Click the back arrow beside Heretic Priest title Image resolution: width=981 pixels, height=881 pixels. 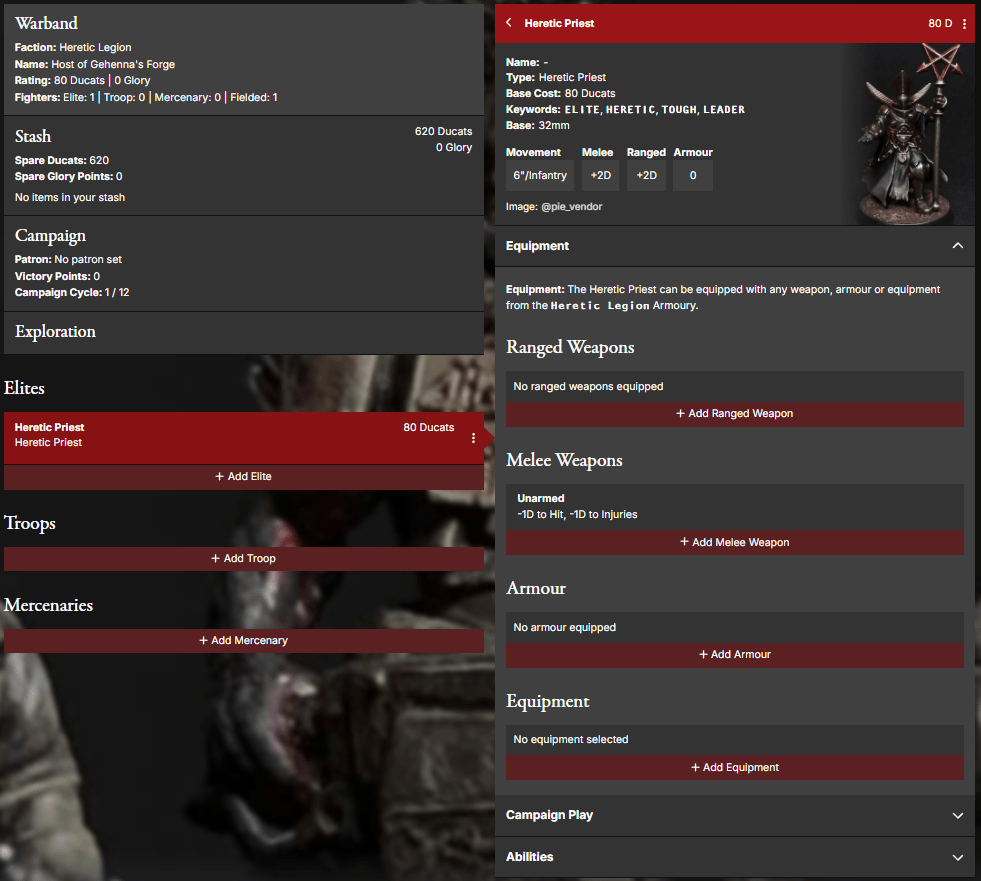coord(509,23)
